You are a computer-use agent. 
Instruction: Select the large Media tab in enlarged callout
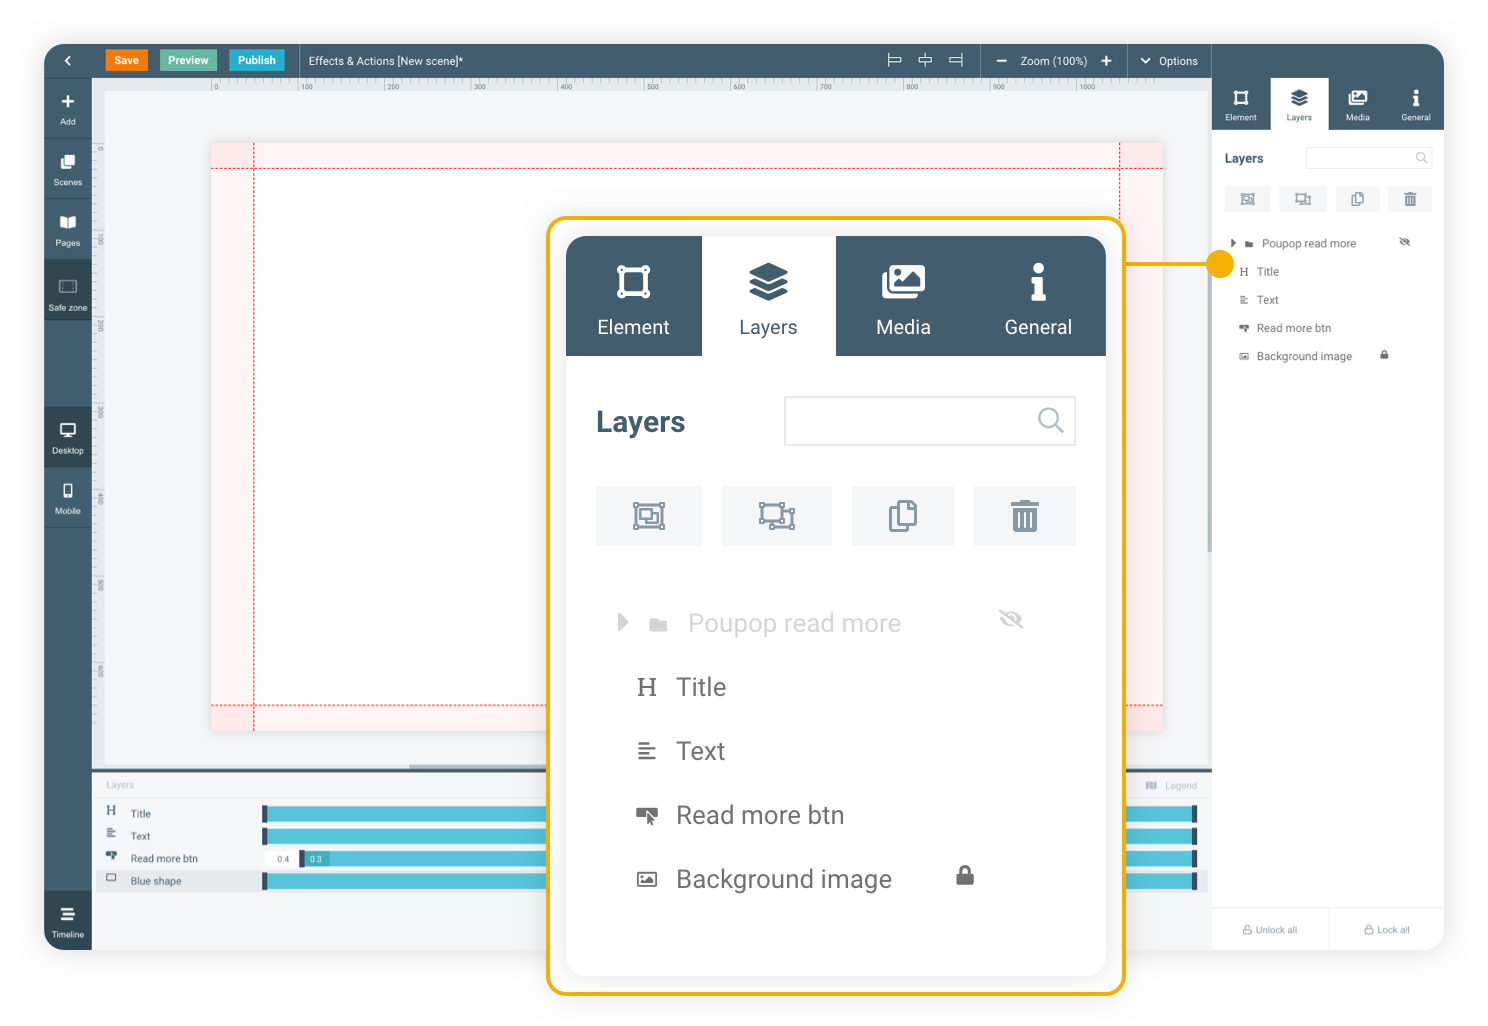[903, 296]
